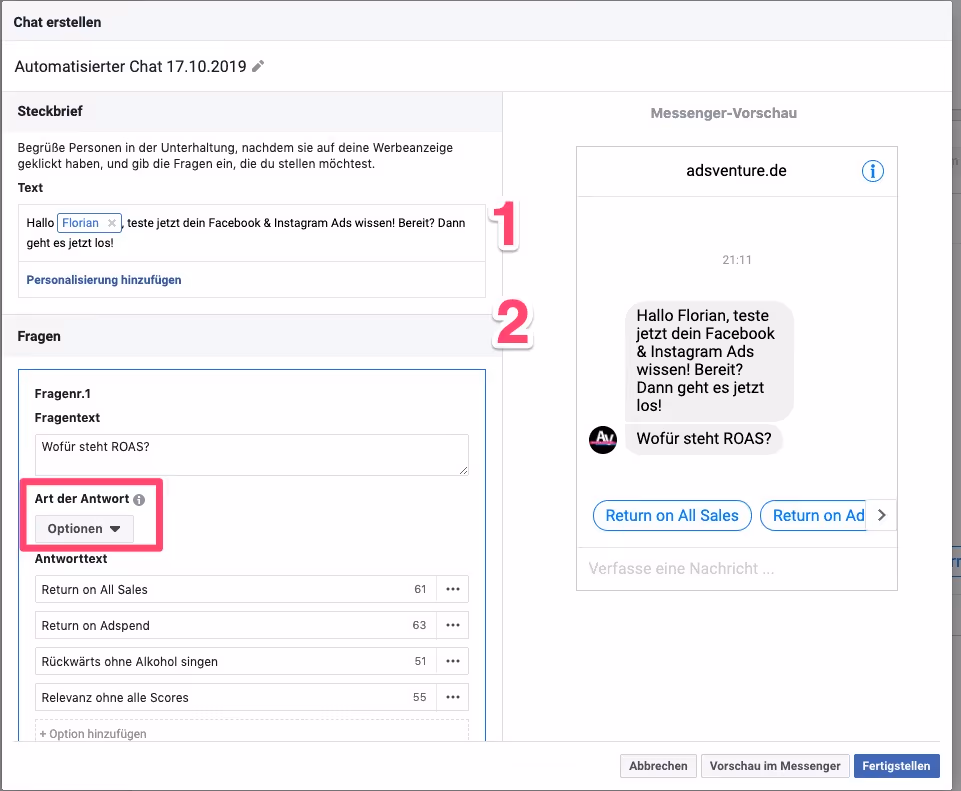The width and height of the screenshot is (961, 791).
Task: Click + Option hinzufügen
Action: [x=252, y=733]
